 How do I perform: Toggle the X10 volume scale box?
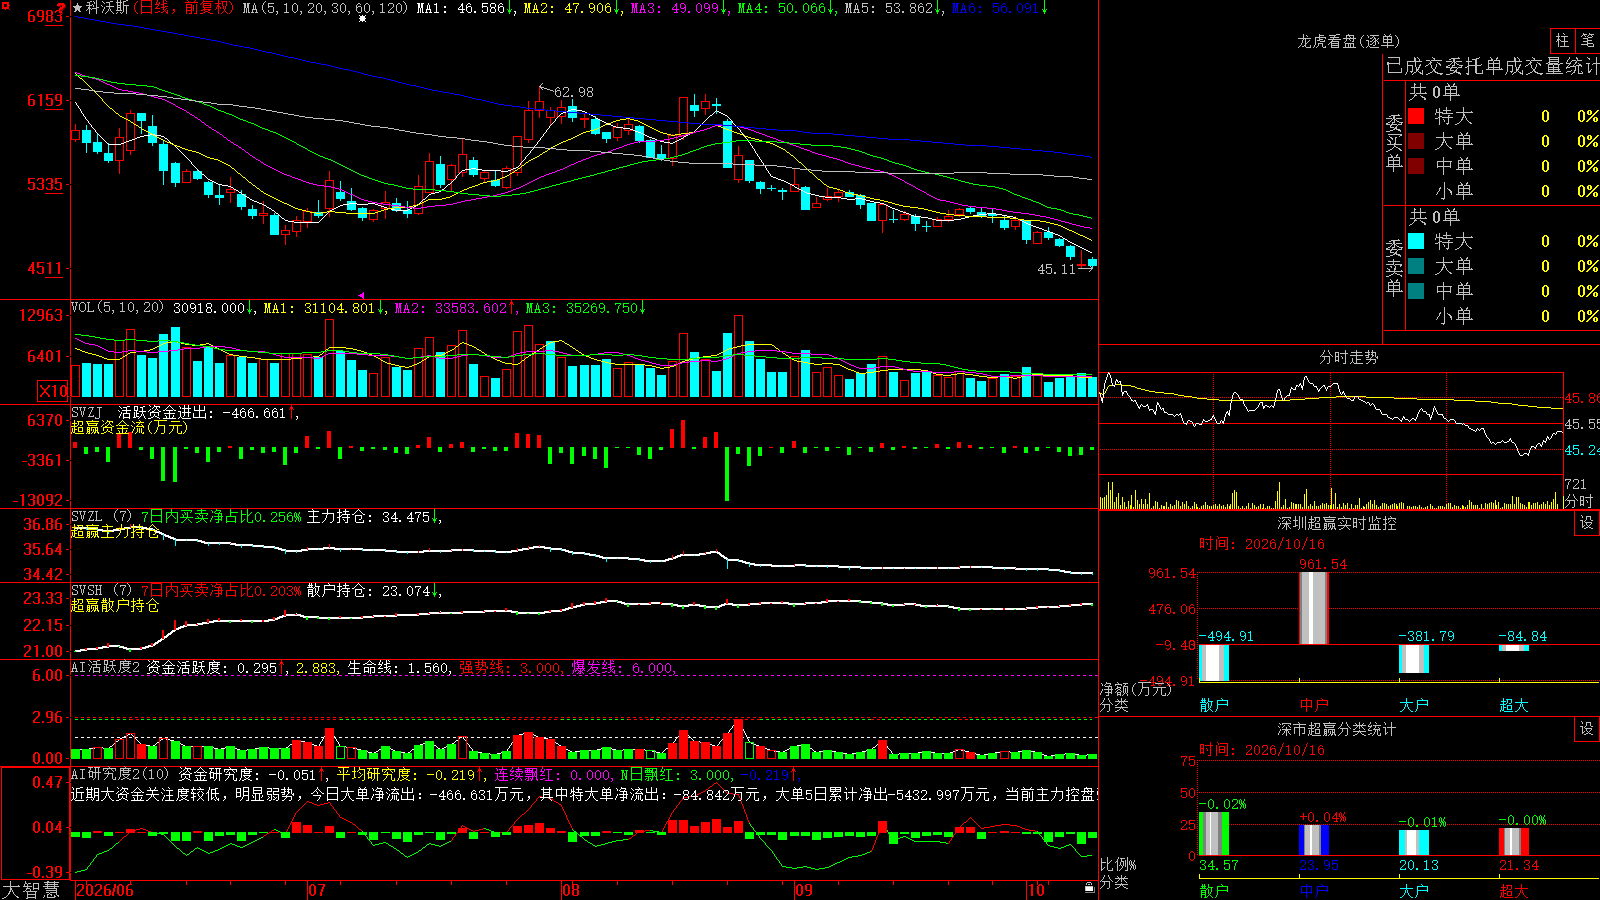pos(53,391)
